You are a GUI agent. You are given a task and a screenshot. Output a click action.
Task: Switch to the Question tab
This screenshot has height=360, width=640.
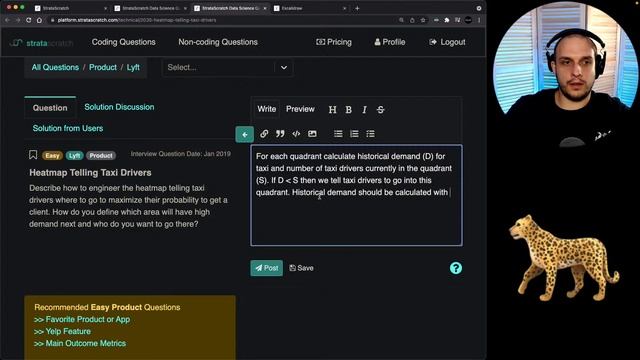pyautogui.click(x=50, y=108)
